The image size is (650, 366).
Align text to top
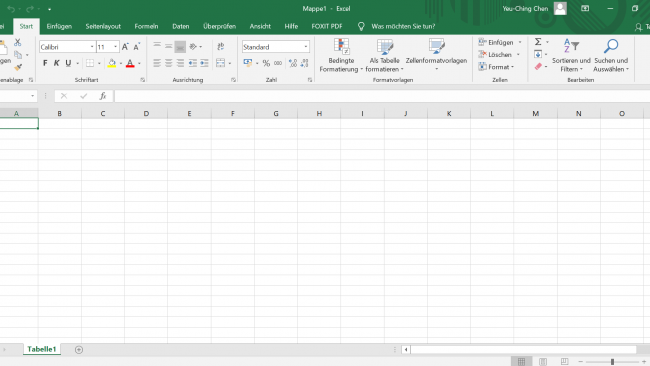click(x=157, y=46)
